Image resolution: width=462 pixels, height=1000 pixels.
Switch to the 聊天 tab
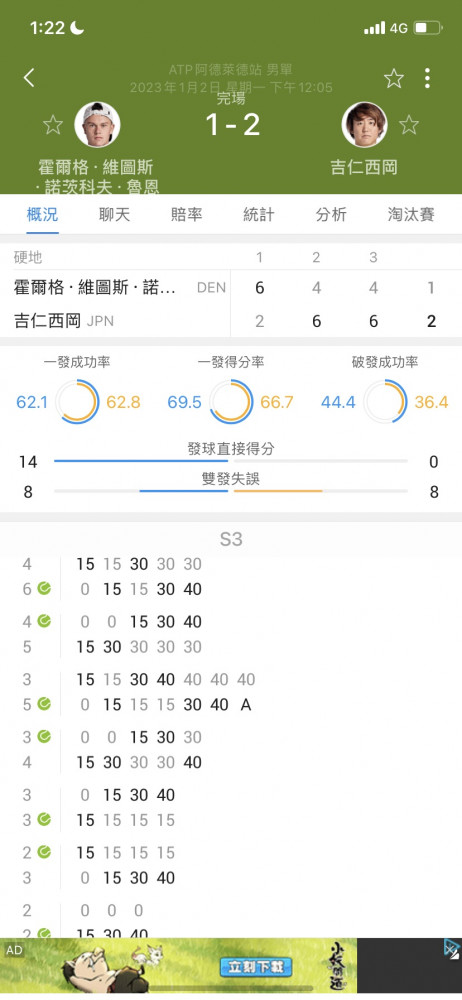coord(115,214)
